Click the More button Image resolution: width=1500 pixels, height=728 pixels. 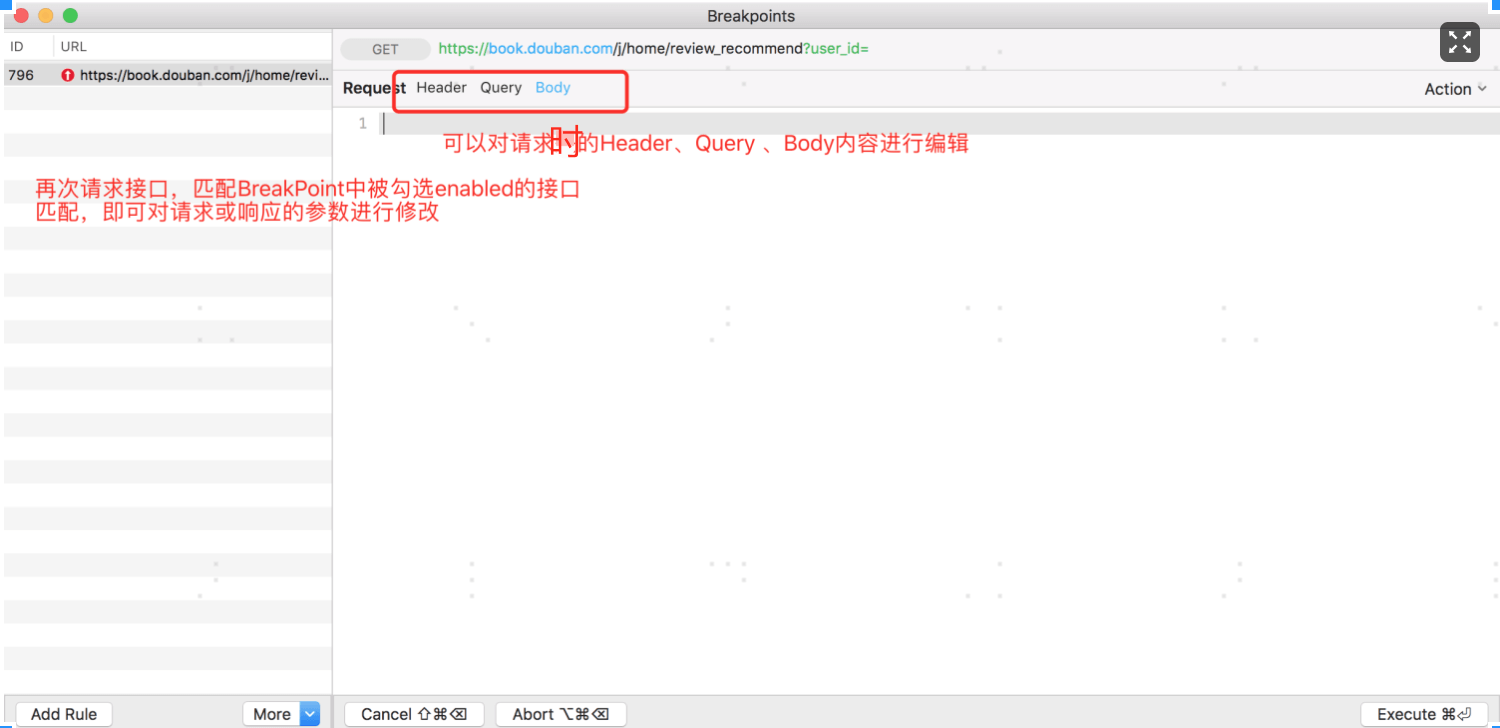(x=271, y=714)
